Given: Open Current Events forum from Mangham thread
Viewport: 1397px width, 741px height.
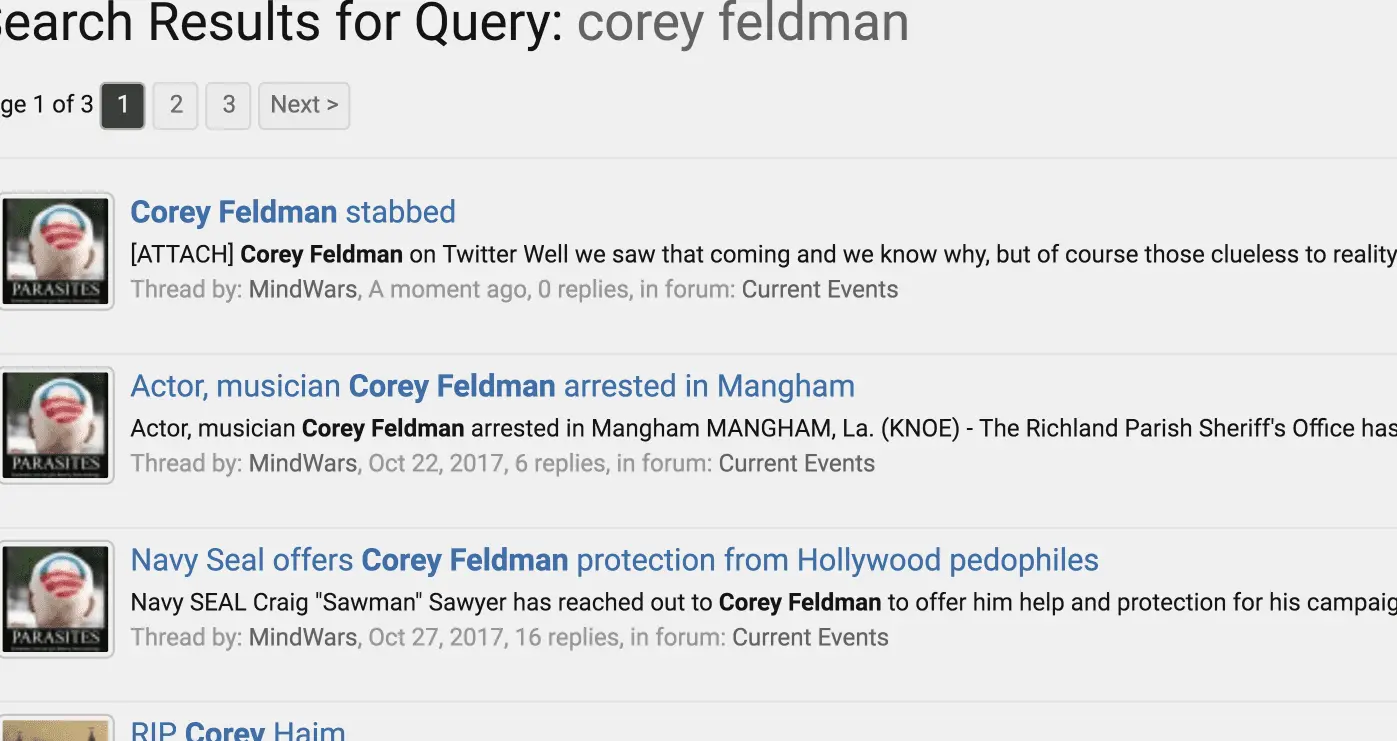Looking at the screenshot, I should point(796,464).
